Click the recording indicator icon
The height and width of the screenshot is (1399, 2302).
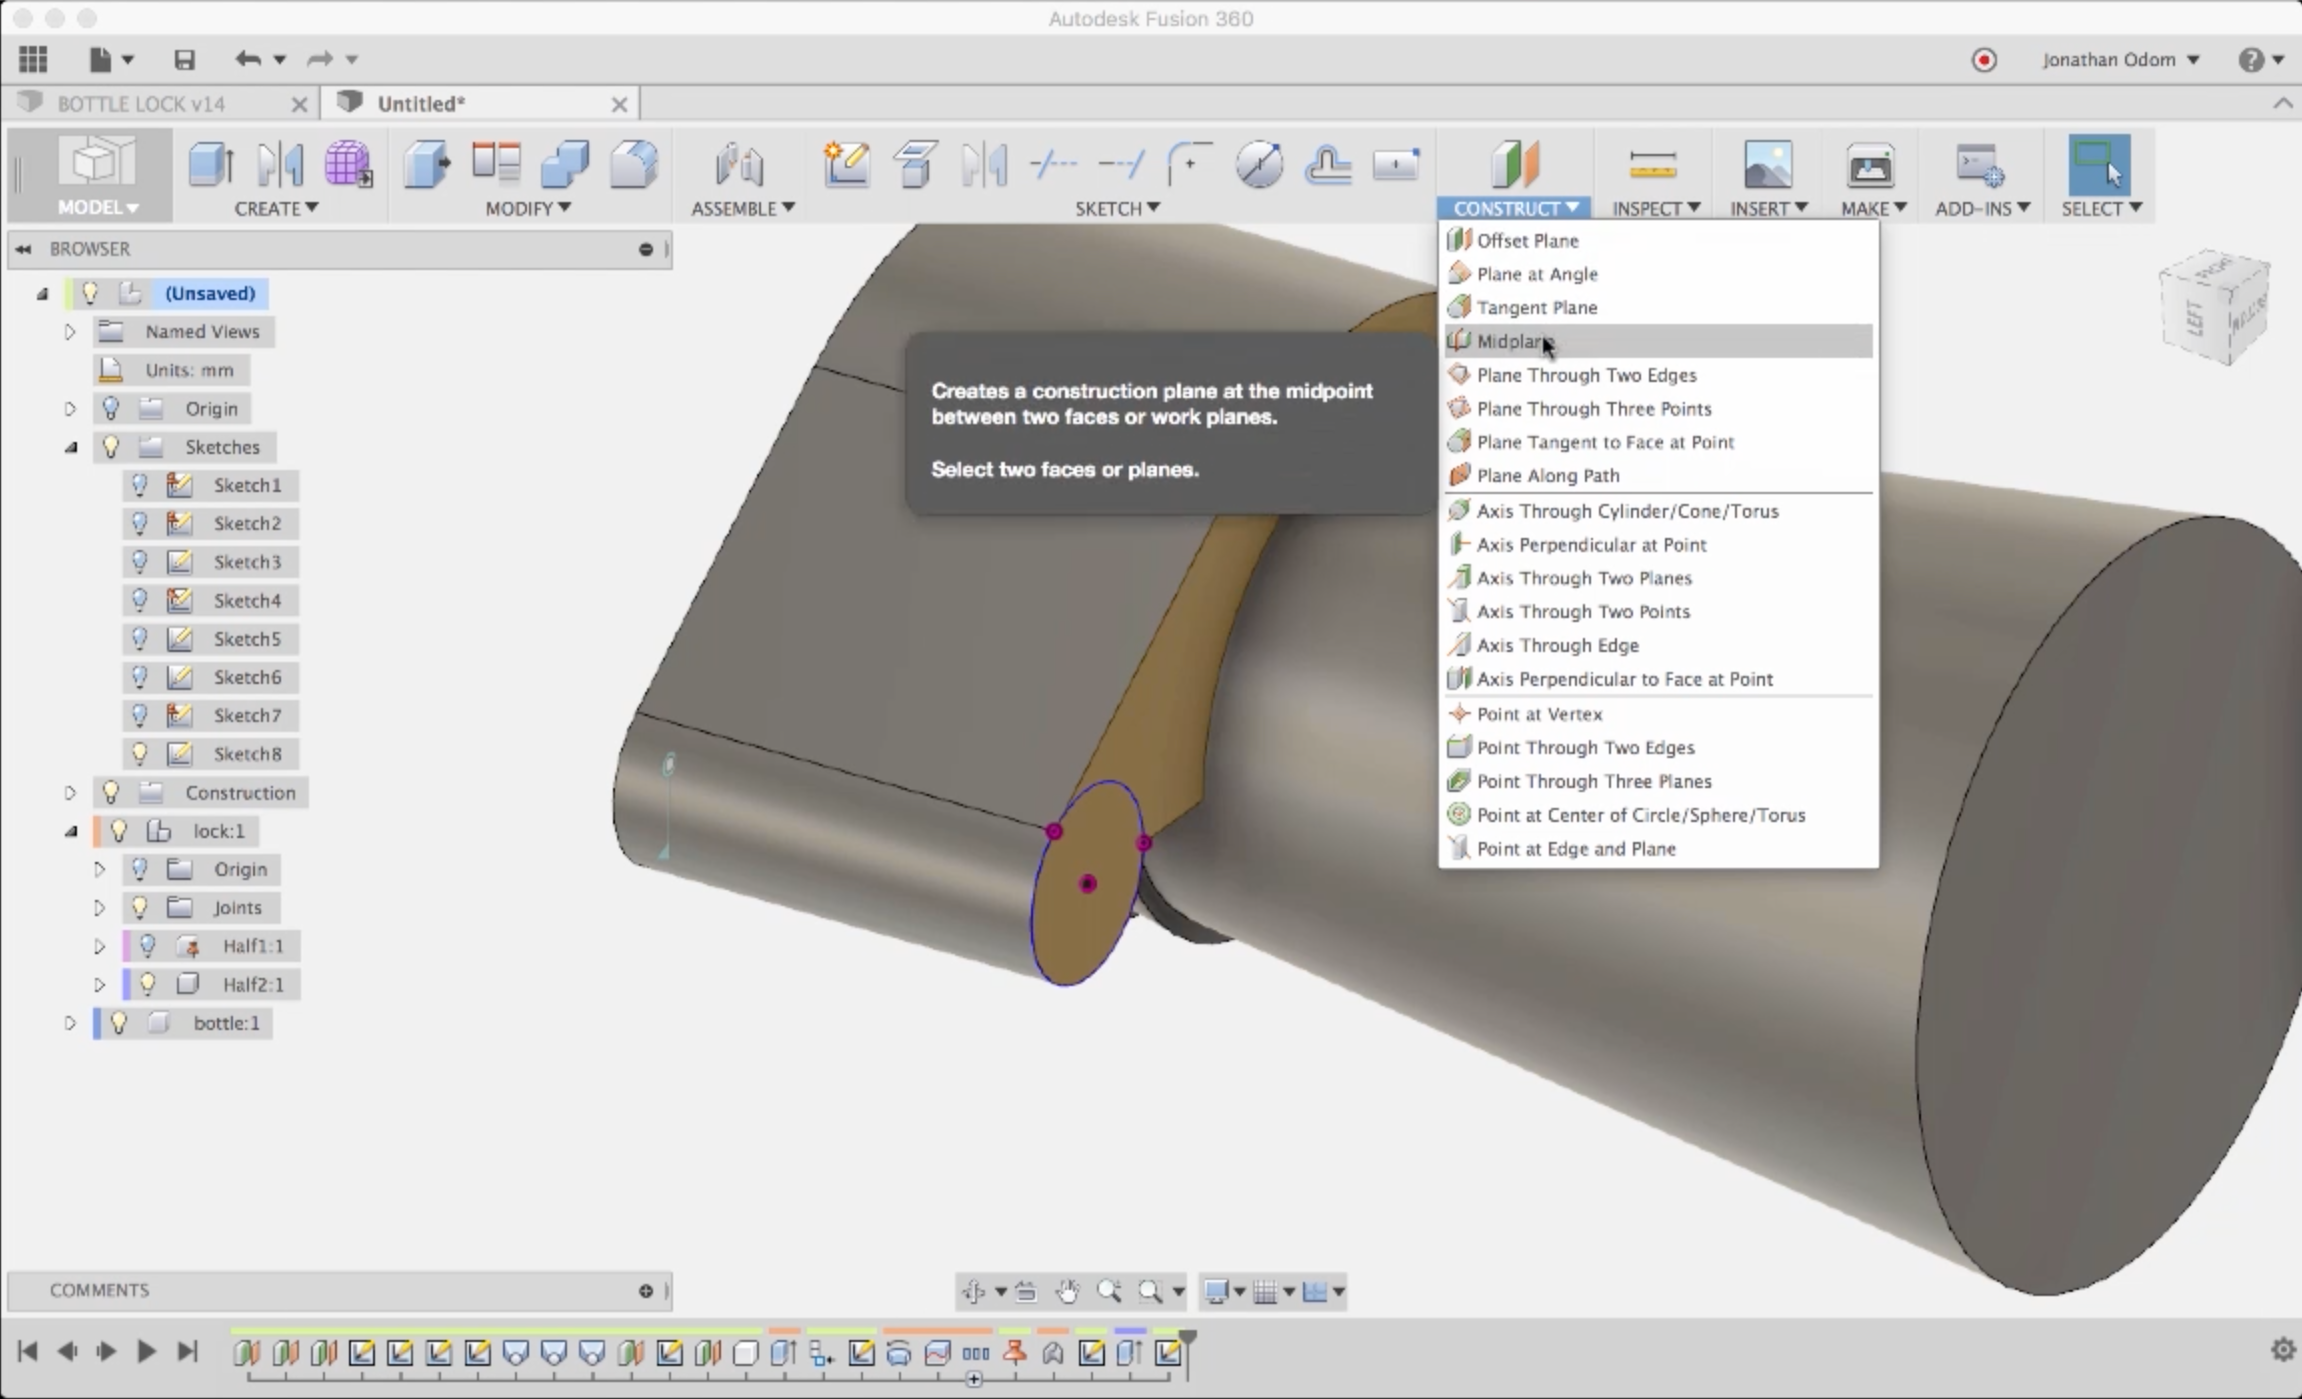(1984, 60)
